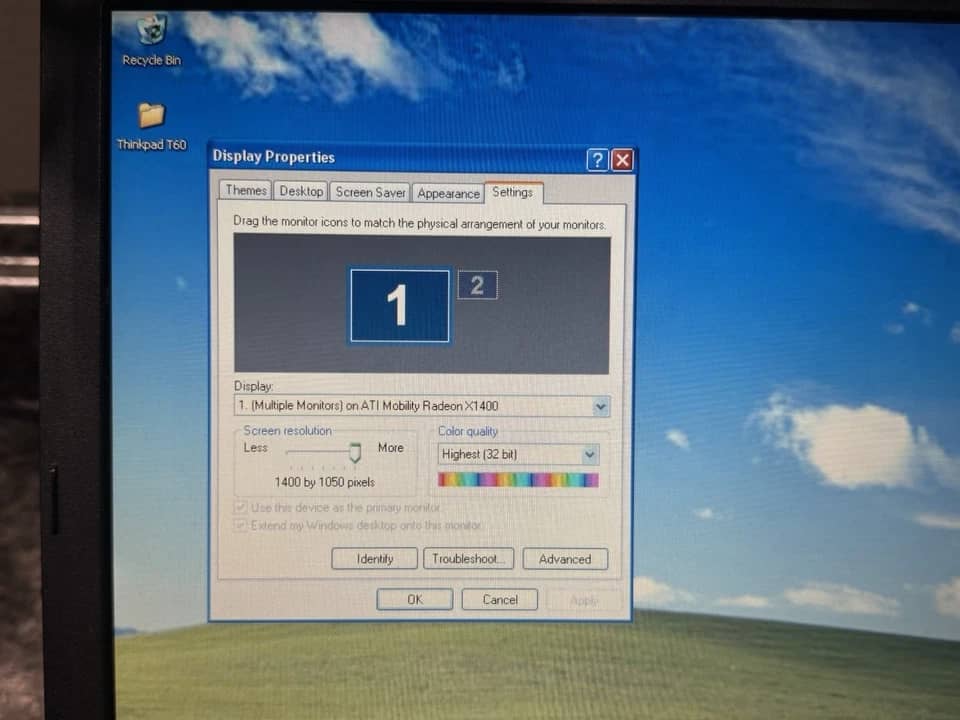Switch to the Desktop tab

(x=301, y=191)
